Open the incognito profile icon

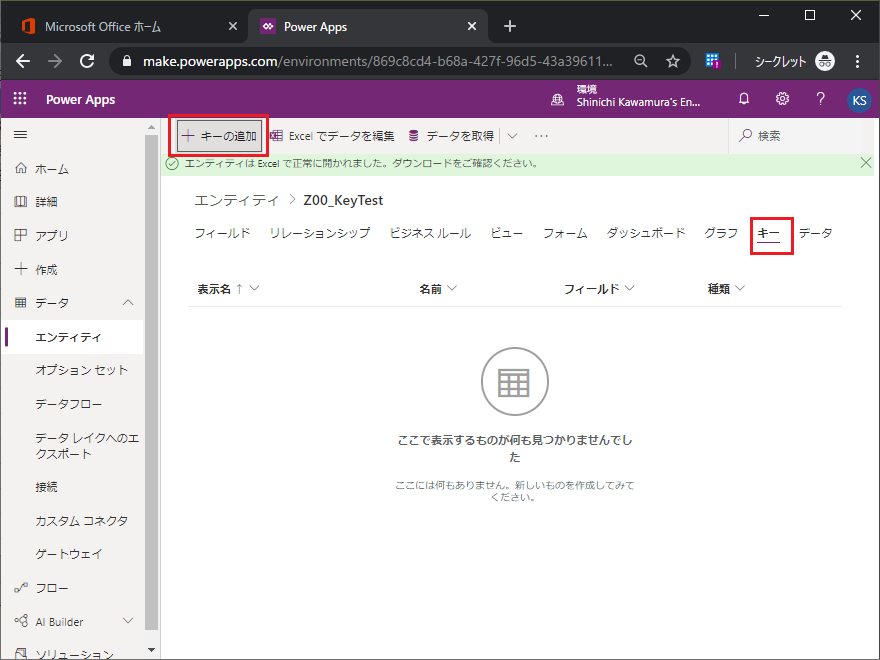(825, 61)
